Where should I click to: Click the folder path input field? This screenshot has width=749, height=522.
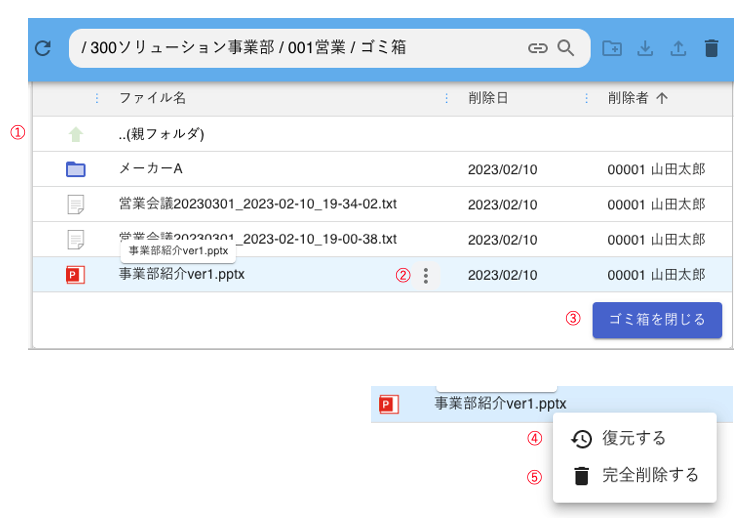pyautogui.click(x=300, y=48)
